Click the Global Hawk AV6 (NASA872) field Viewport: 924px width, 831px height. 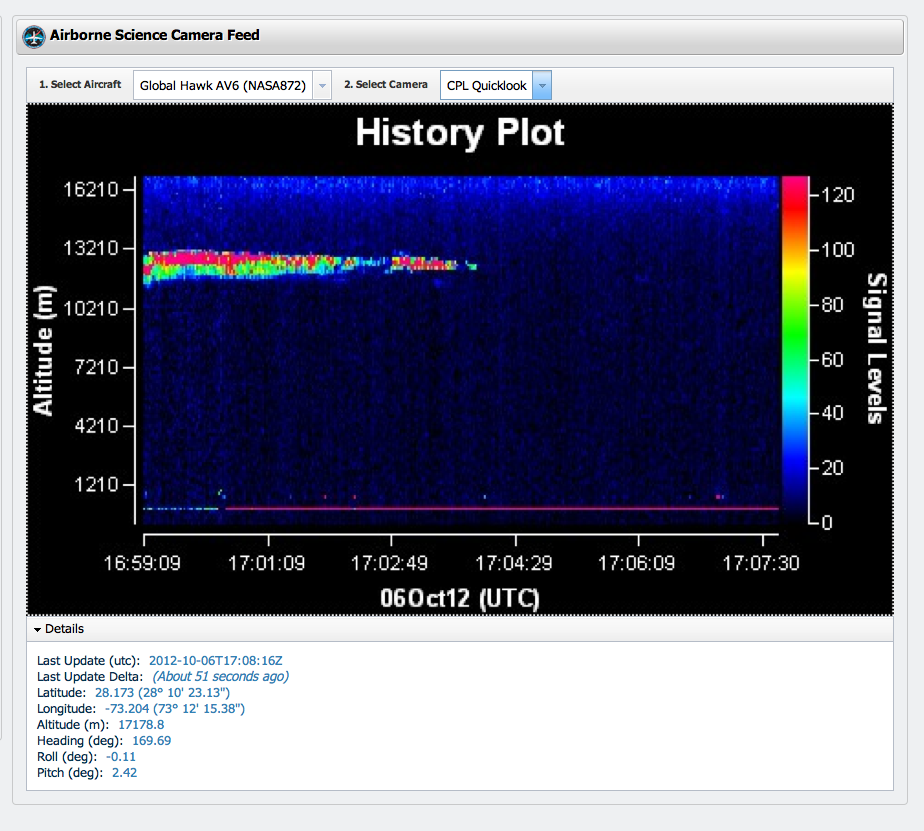pos(223,86)
